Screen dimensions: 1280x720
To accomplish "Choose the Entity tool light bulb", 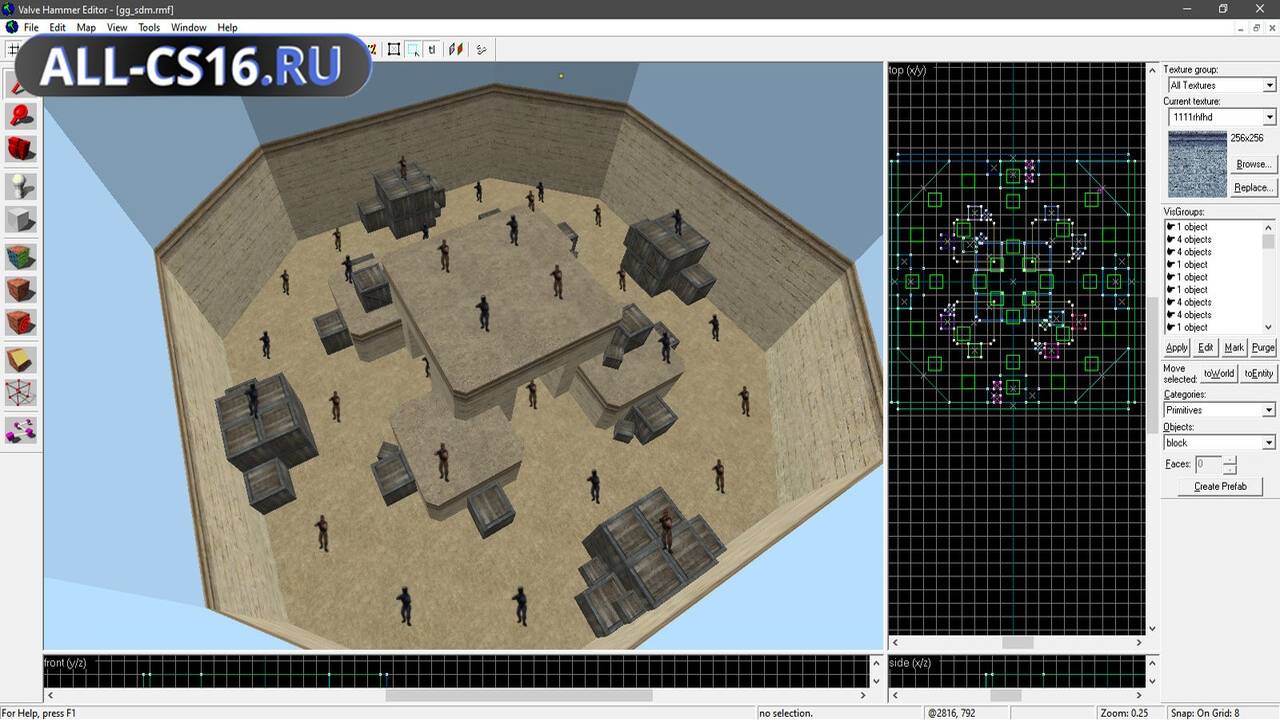I will click(x=21, y=185).
